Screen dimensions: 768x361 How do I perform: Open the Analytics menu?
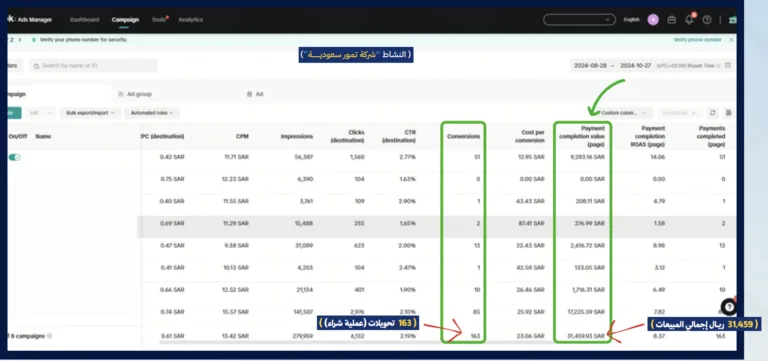[x=191, y=20]
